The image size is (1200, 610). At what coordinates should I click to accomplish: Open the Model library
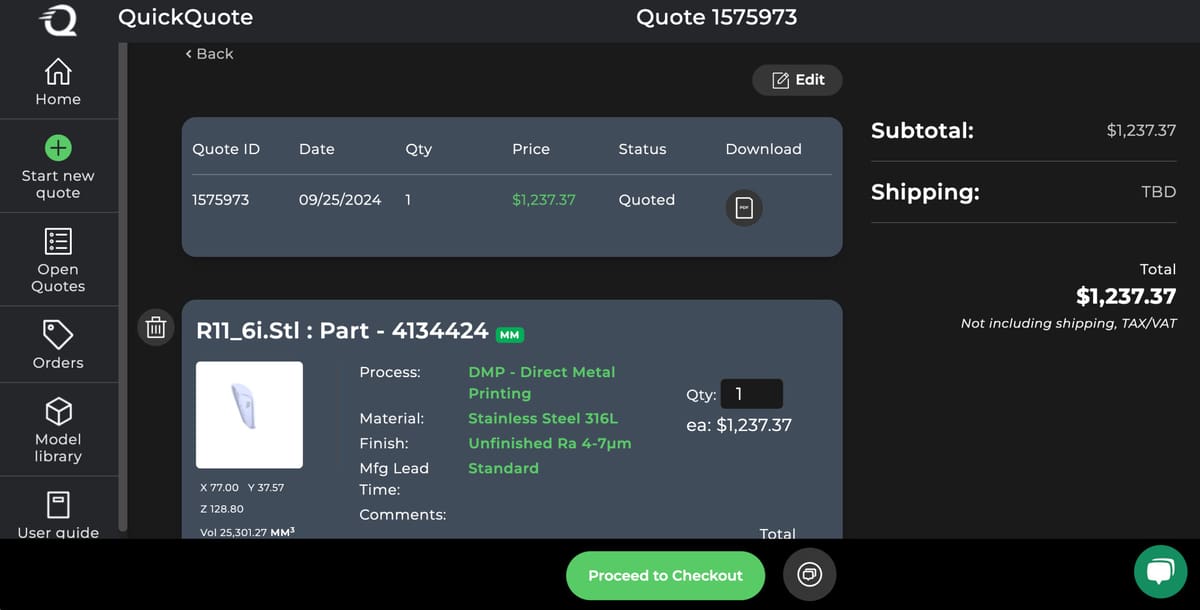tap(58, 430)
